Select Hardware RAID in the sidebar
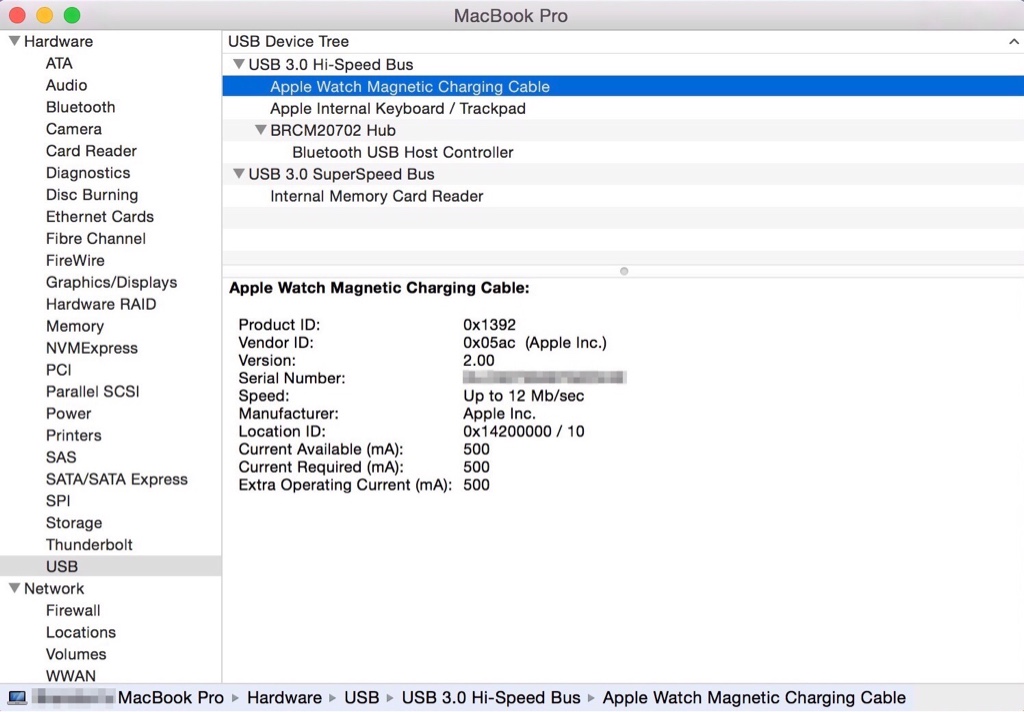 pyautogui.click(x=101, y=304)
